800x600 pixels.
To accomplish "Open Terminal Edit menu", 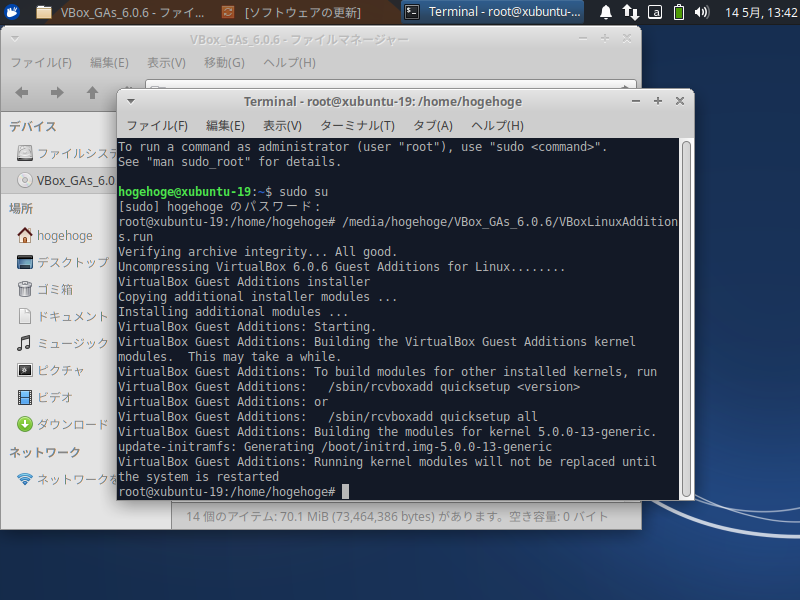I will 225,126.
